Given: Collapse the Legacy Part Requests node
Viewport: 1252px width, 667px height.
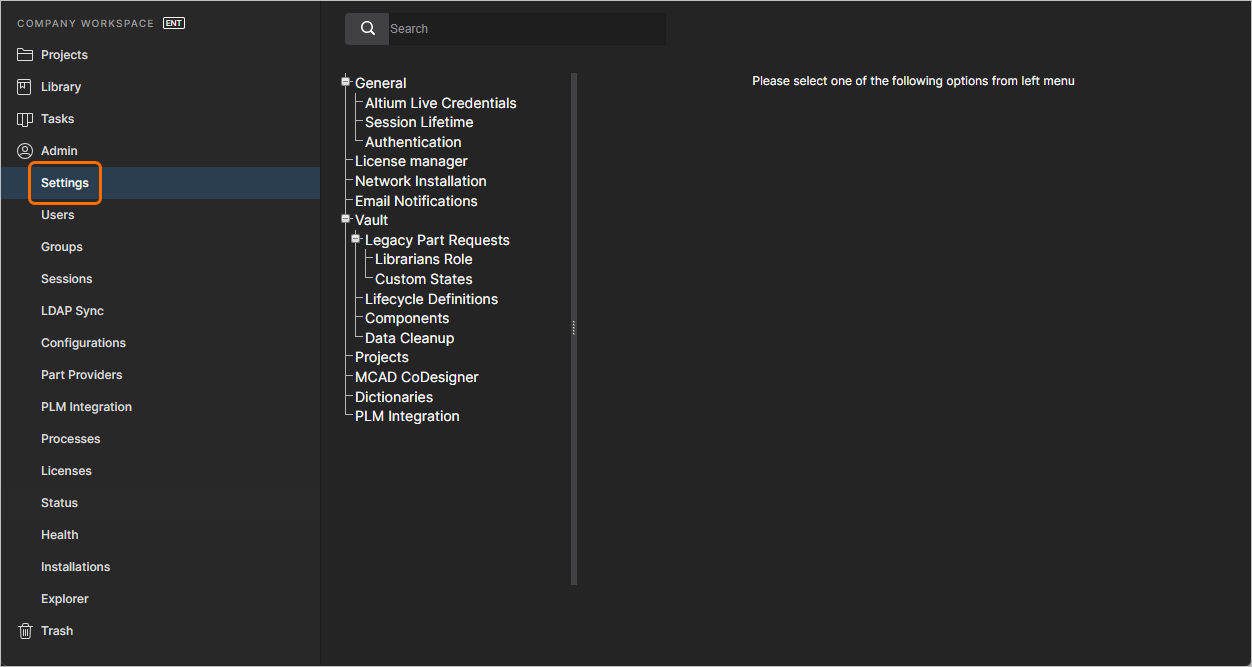Looking at the screenshot, I should 355,238.
